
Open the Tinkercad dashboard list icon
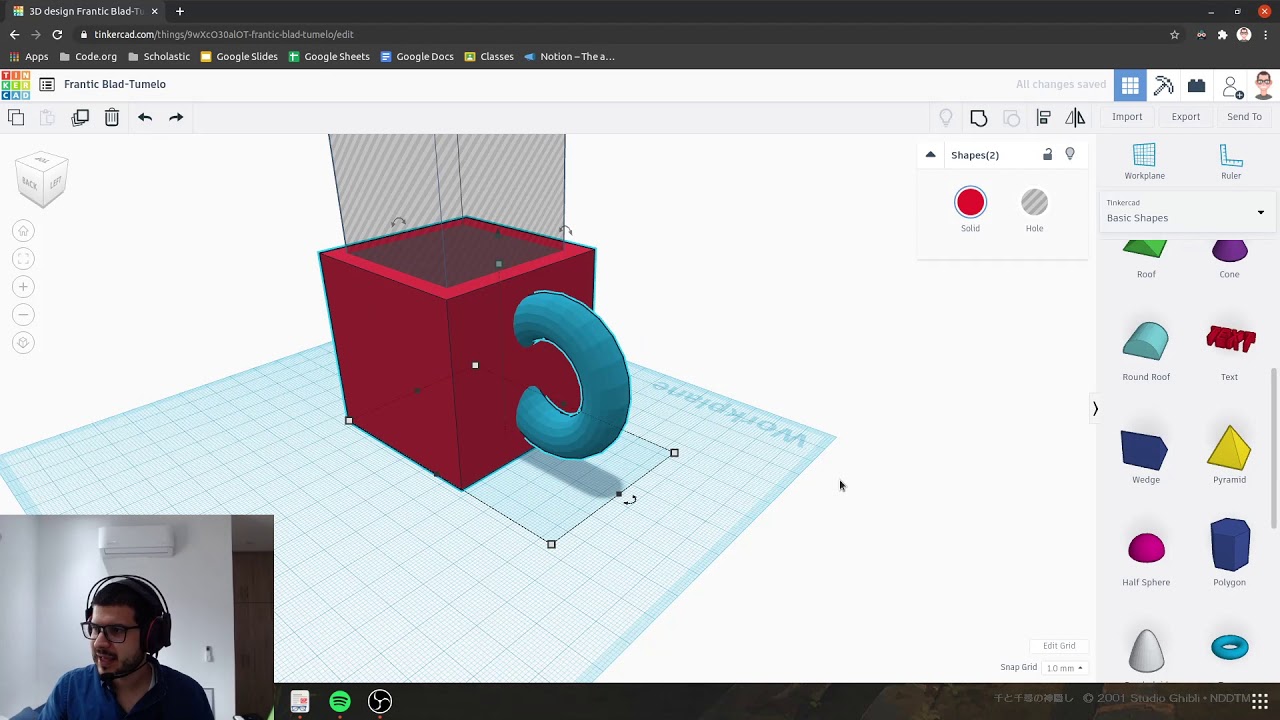(47, 85)
